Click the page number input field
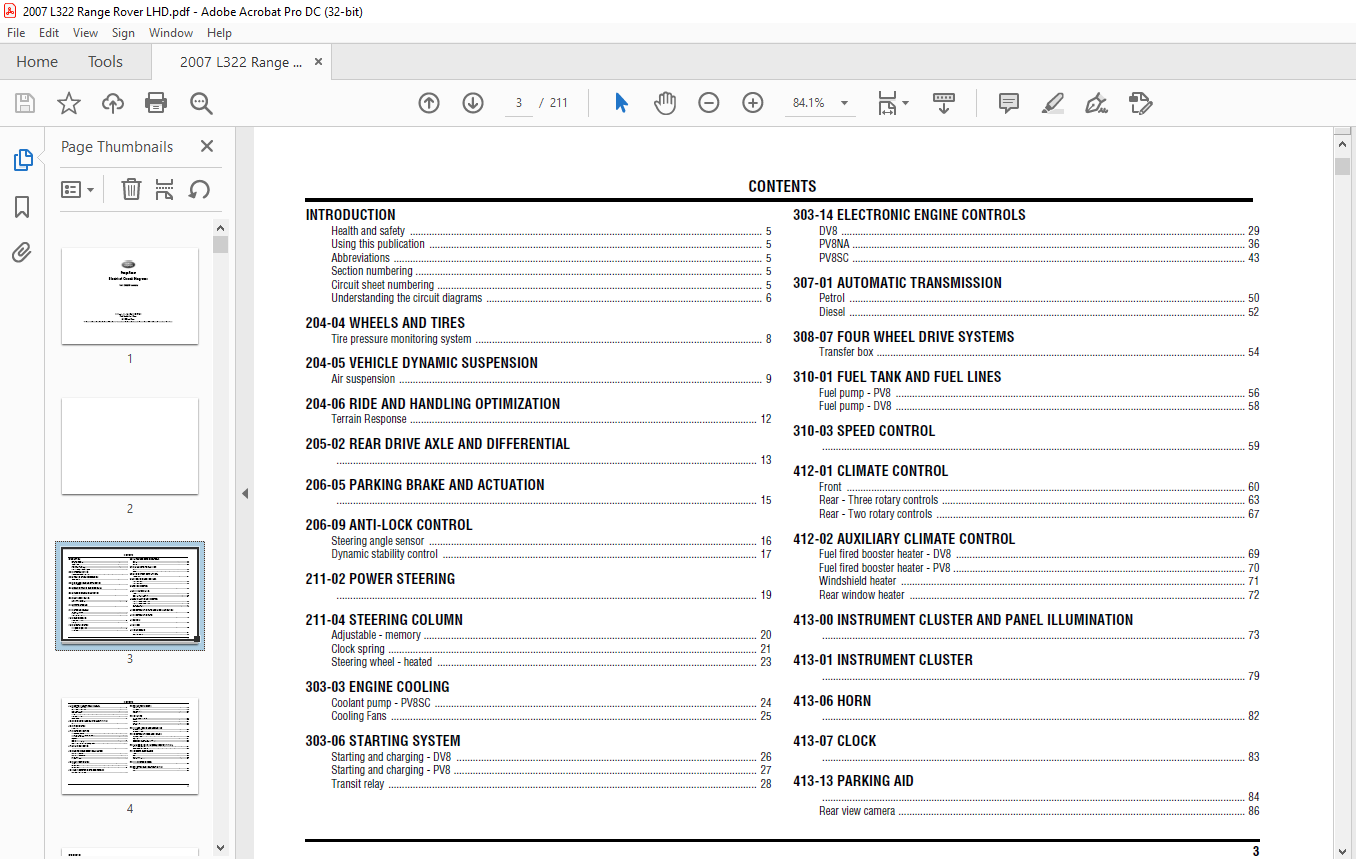 519,103
